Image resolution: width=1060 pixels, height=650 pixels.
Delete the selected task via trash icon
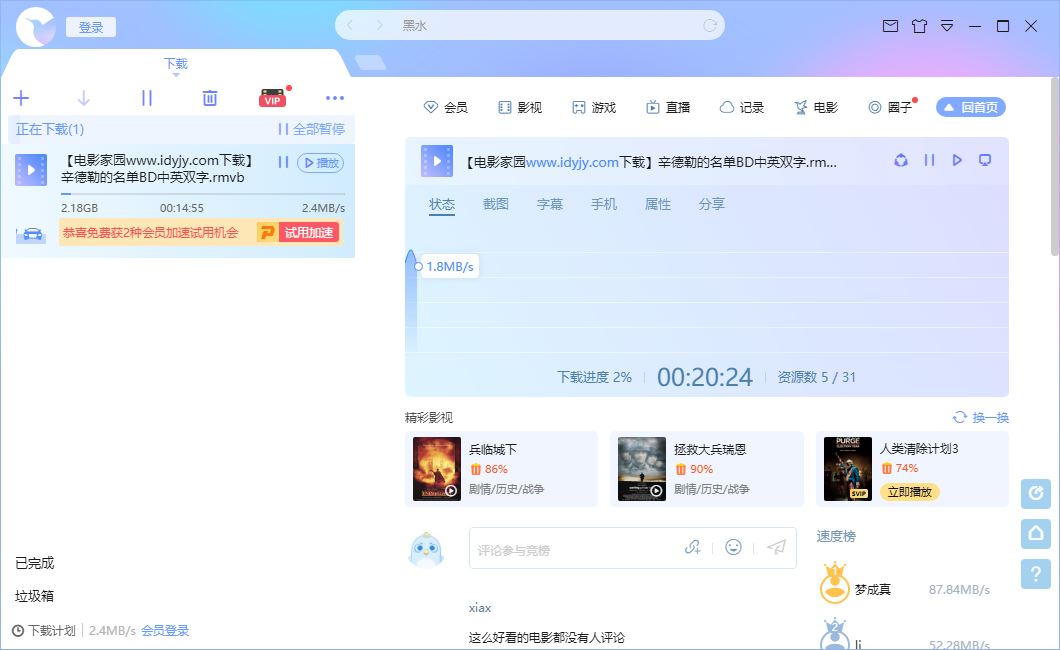tap(209, 98)
